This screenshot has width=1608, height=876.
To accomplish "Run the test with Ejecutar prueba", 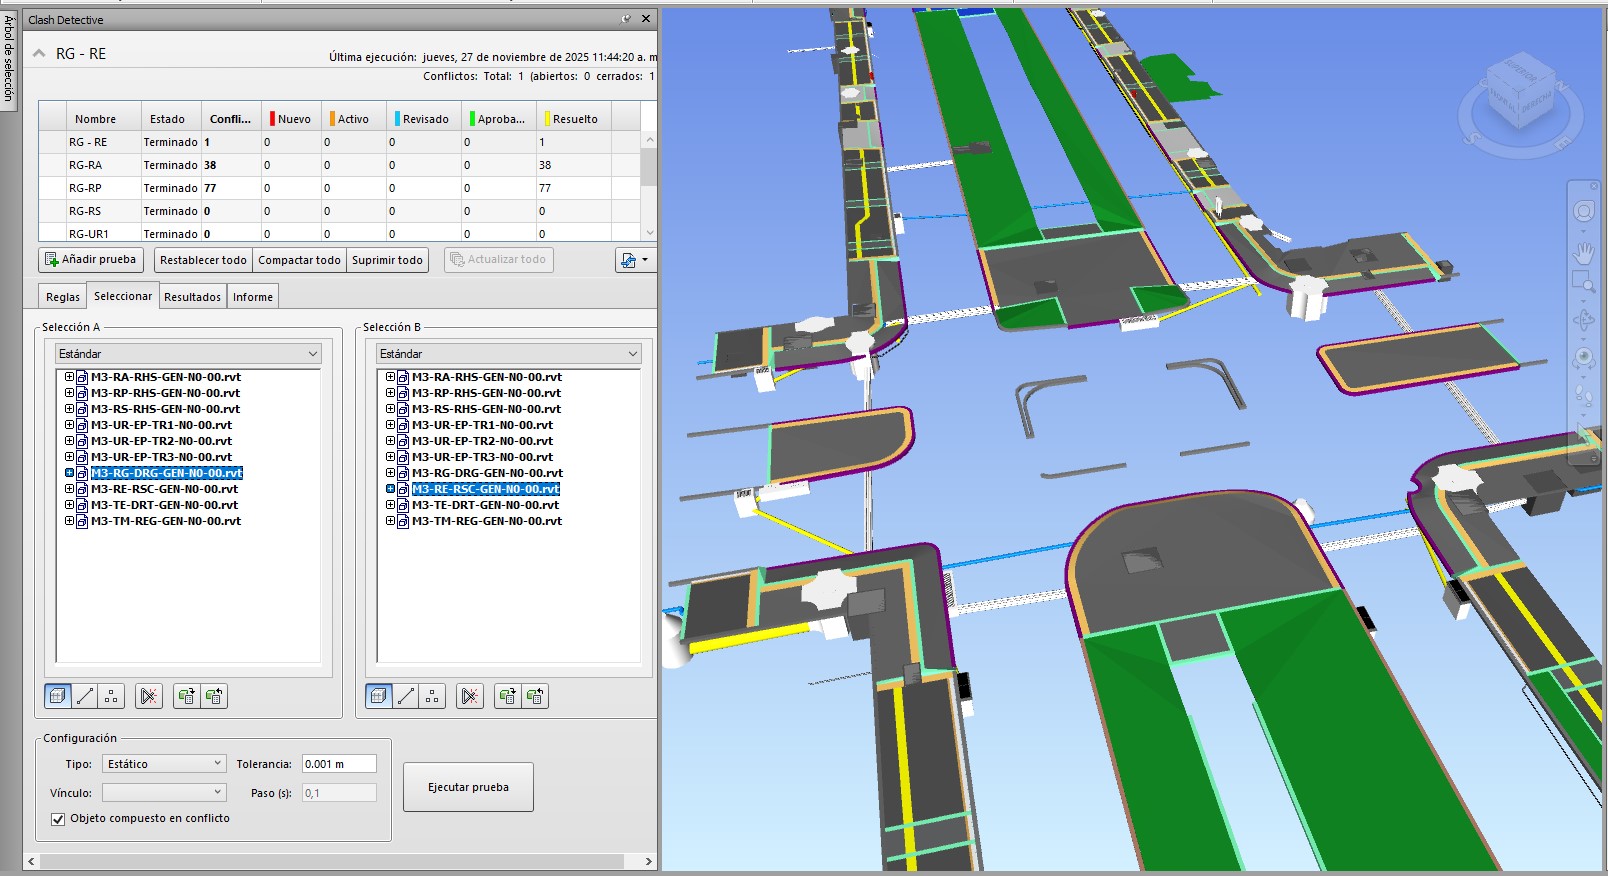I will click(468, 787).
